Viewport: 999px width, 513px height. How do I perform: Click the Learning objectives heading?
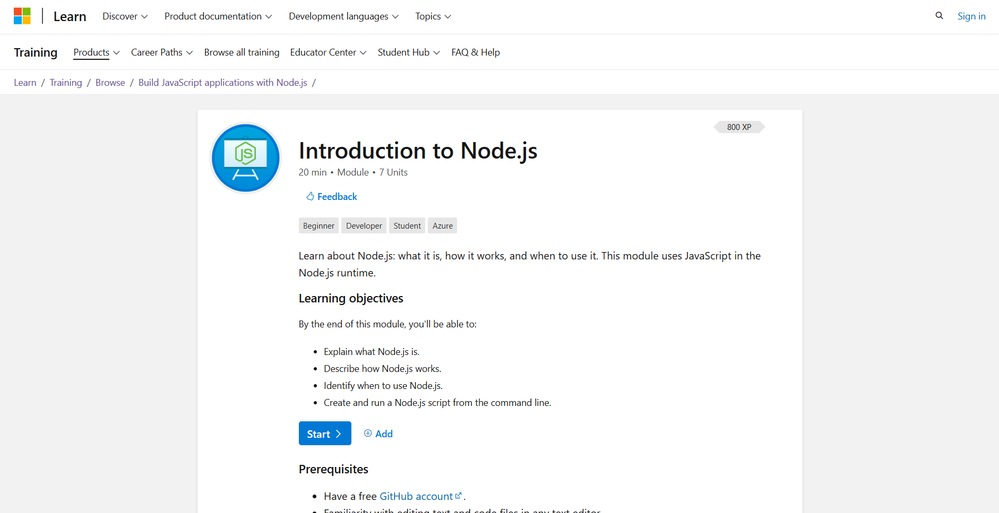351,298
